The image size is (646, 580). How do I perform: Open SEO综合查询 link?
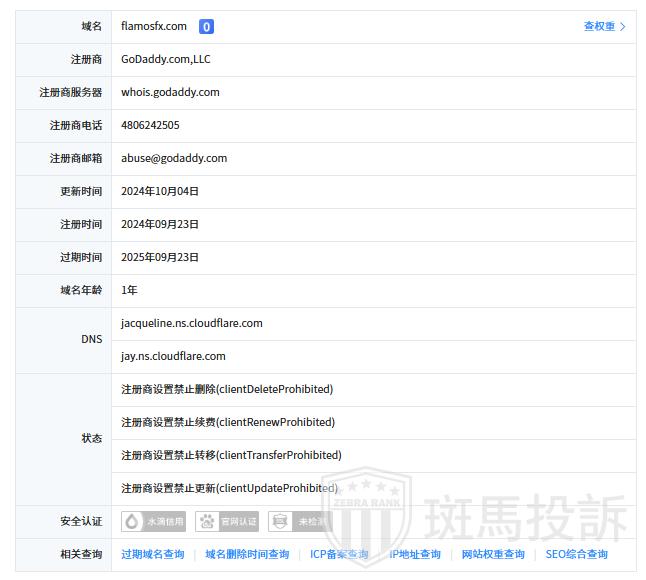[x=576, y=555]
